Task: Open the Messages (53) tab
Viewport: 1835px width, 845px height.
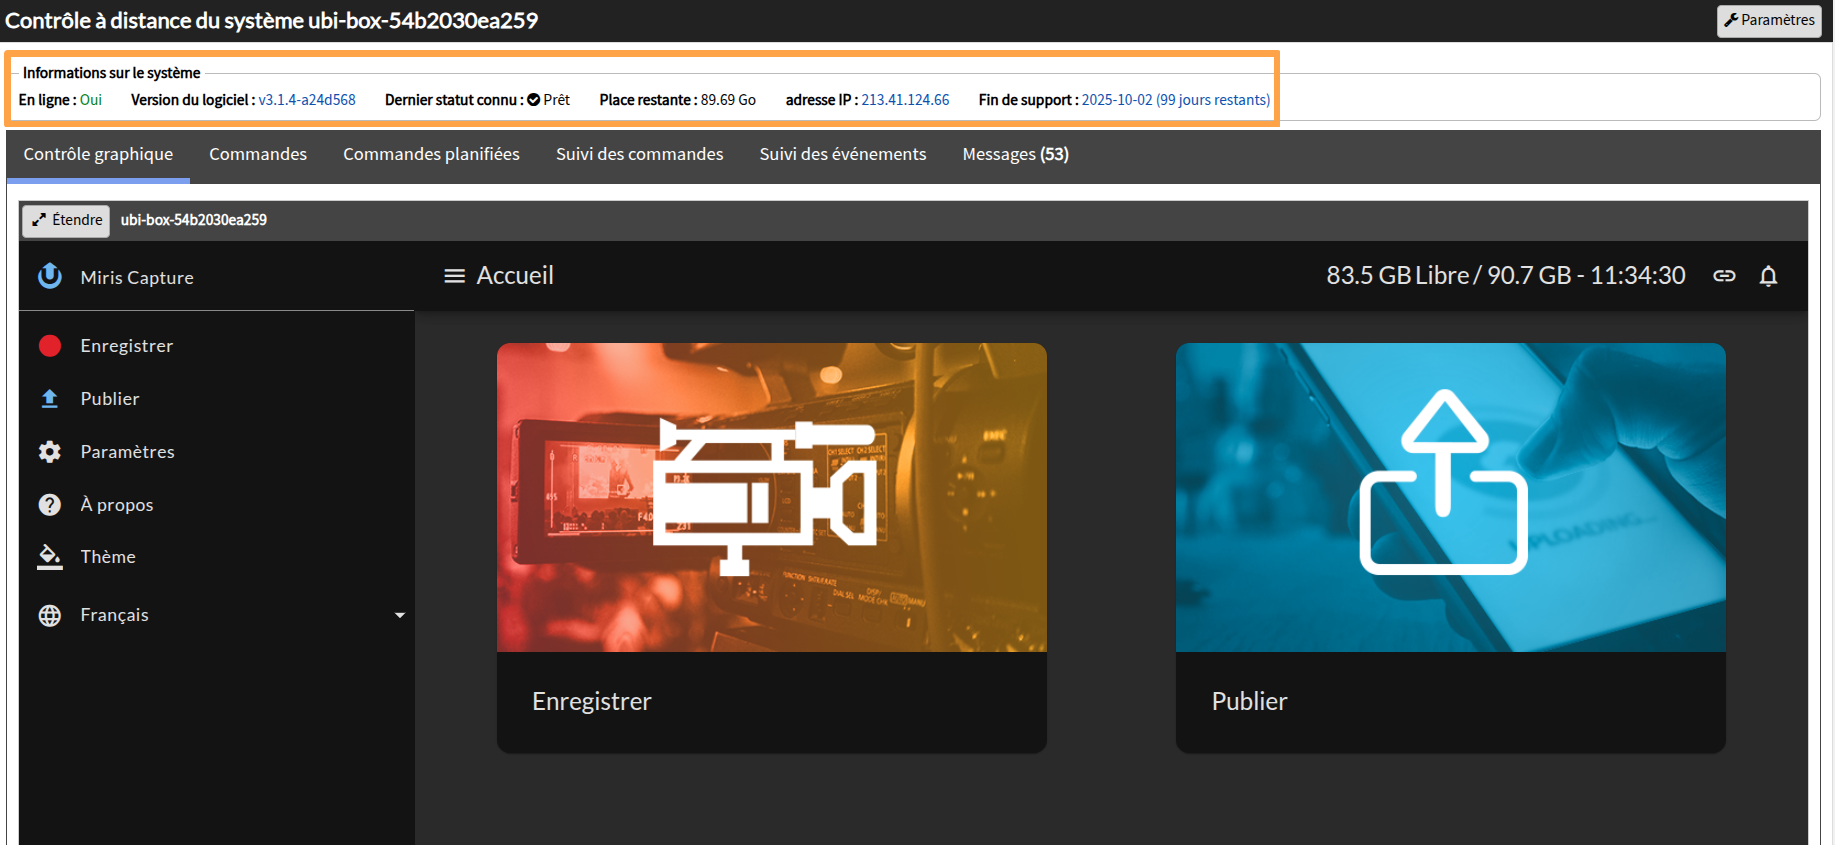Action: [x=1016, y=154]
